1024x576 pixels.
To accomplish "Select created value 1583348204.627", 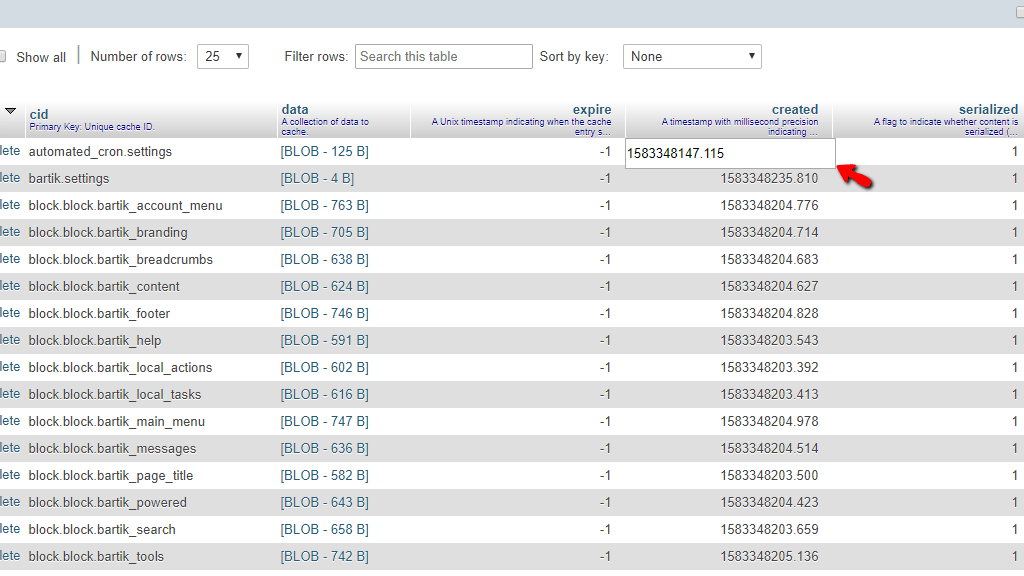I will (769, 286).
